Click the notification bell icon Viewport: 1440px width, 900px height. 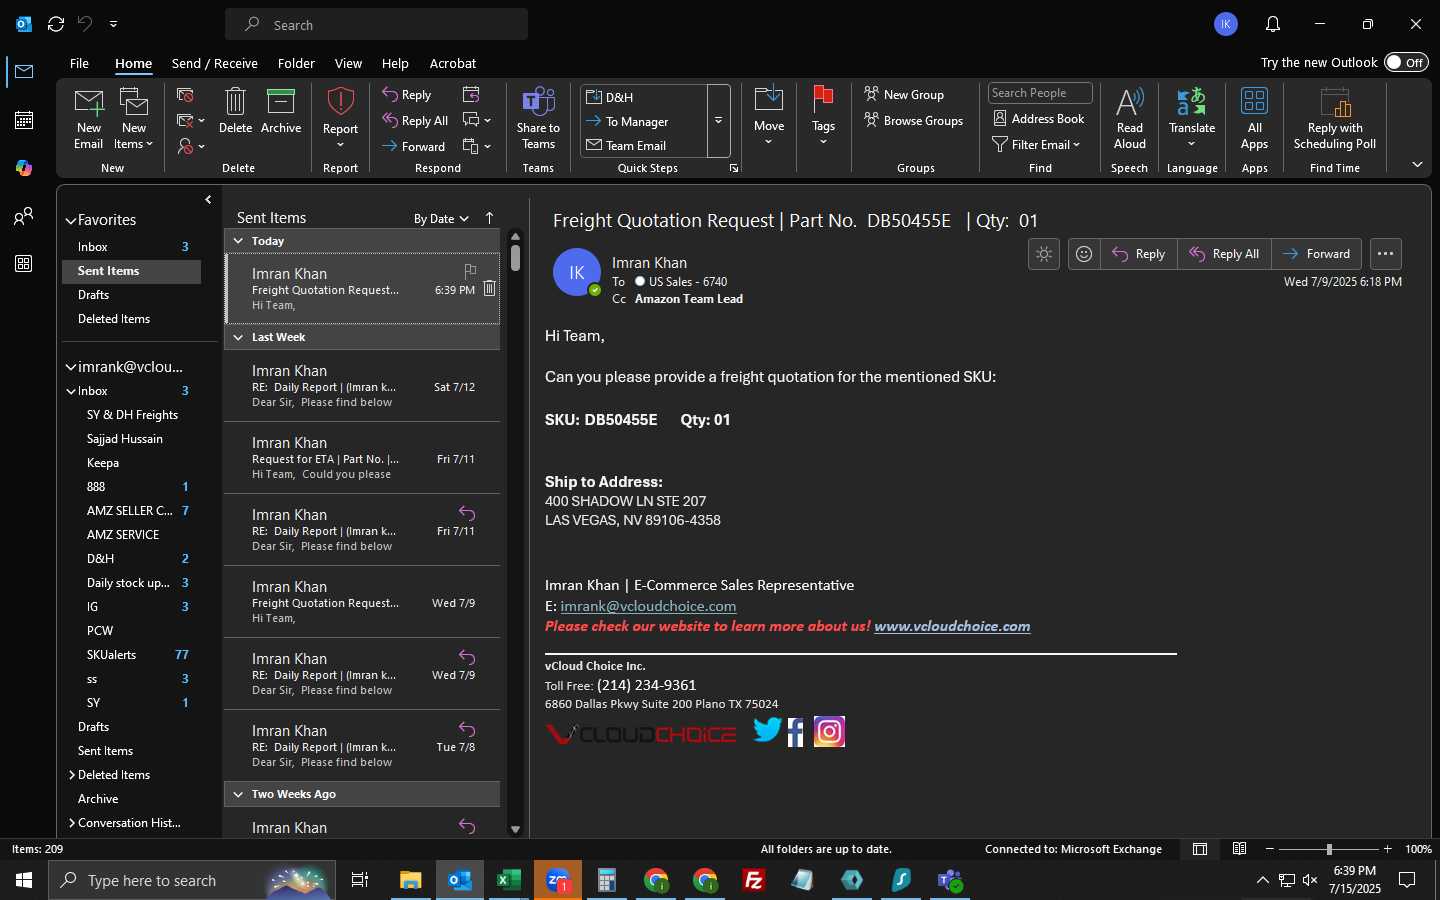tap(1272, 24)
